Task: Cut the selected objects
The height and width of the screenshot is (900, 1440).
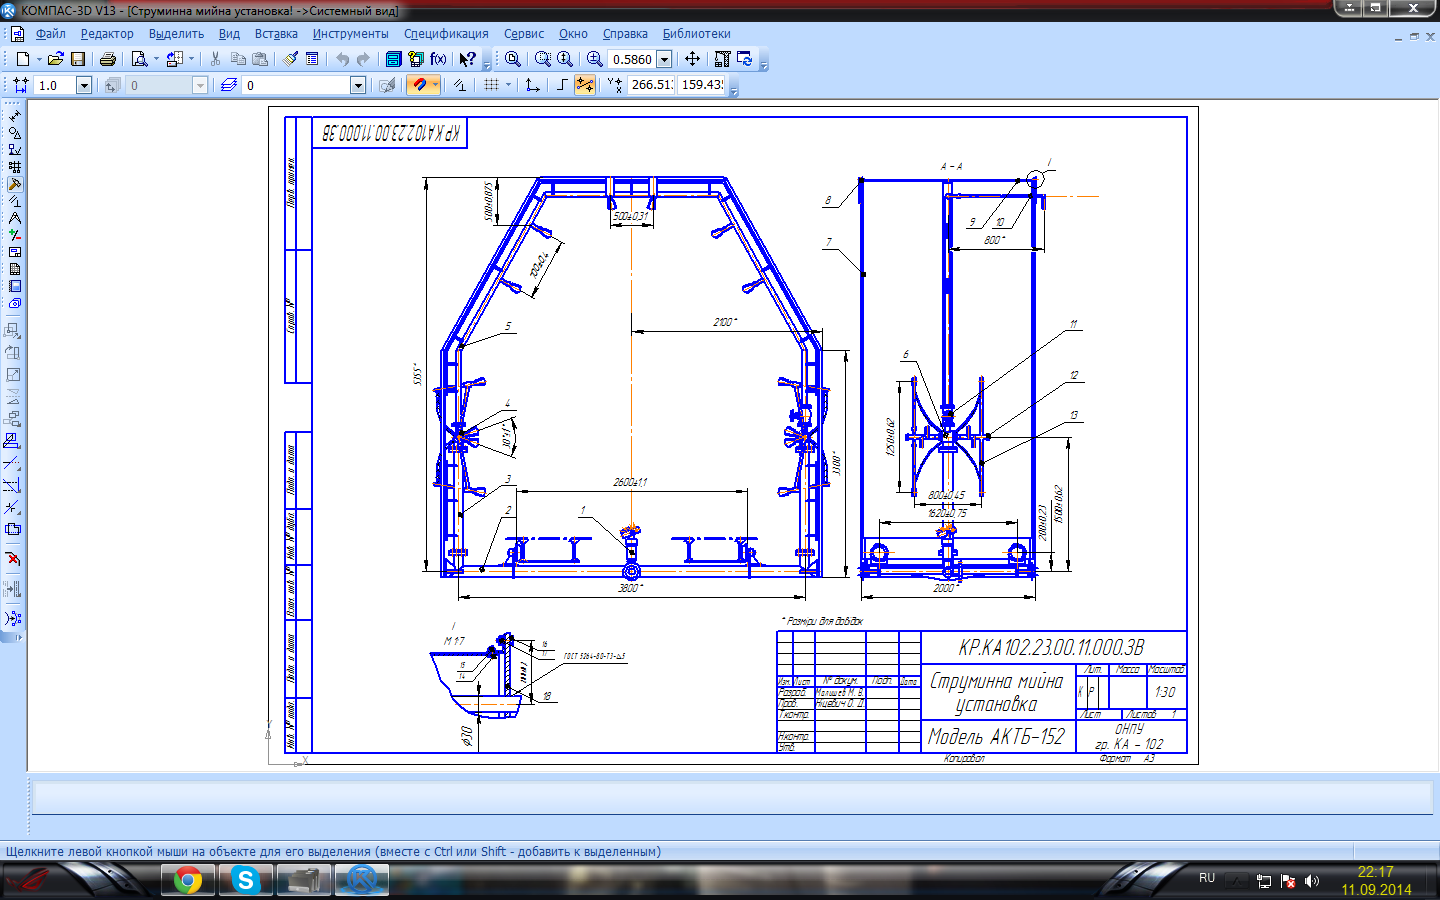Action: (x=215, y=59)
